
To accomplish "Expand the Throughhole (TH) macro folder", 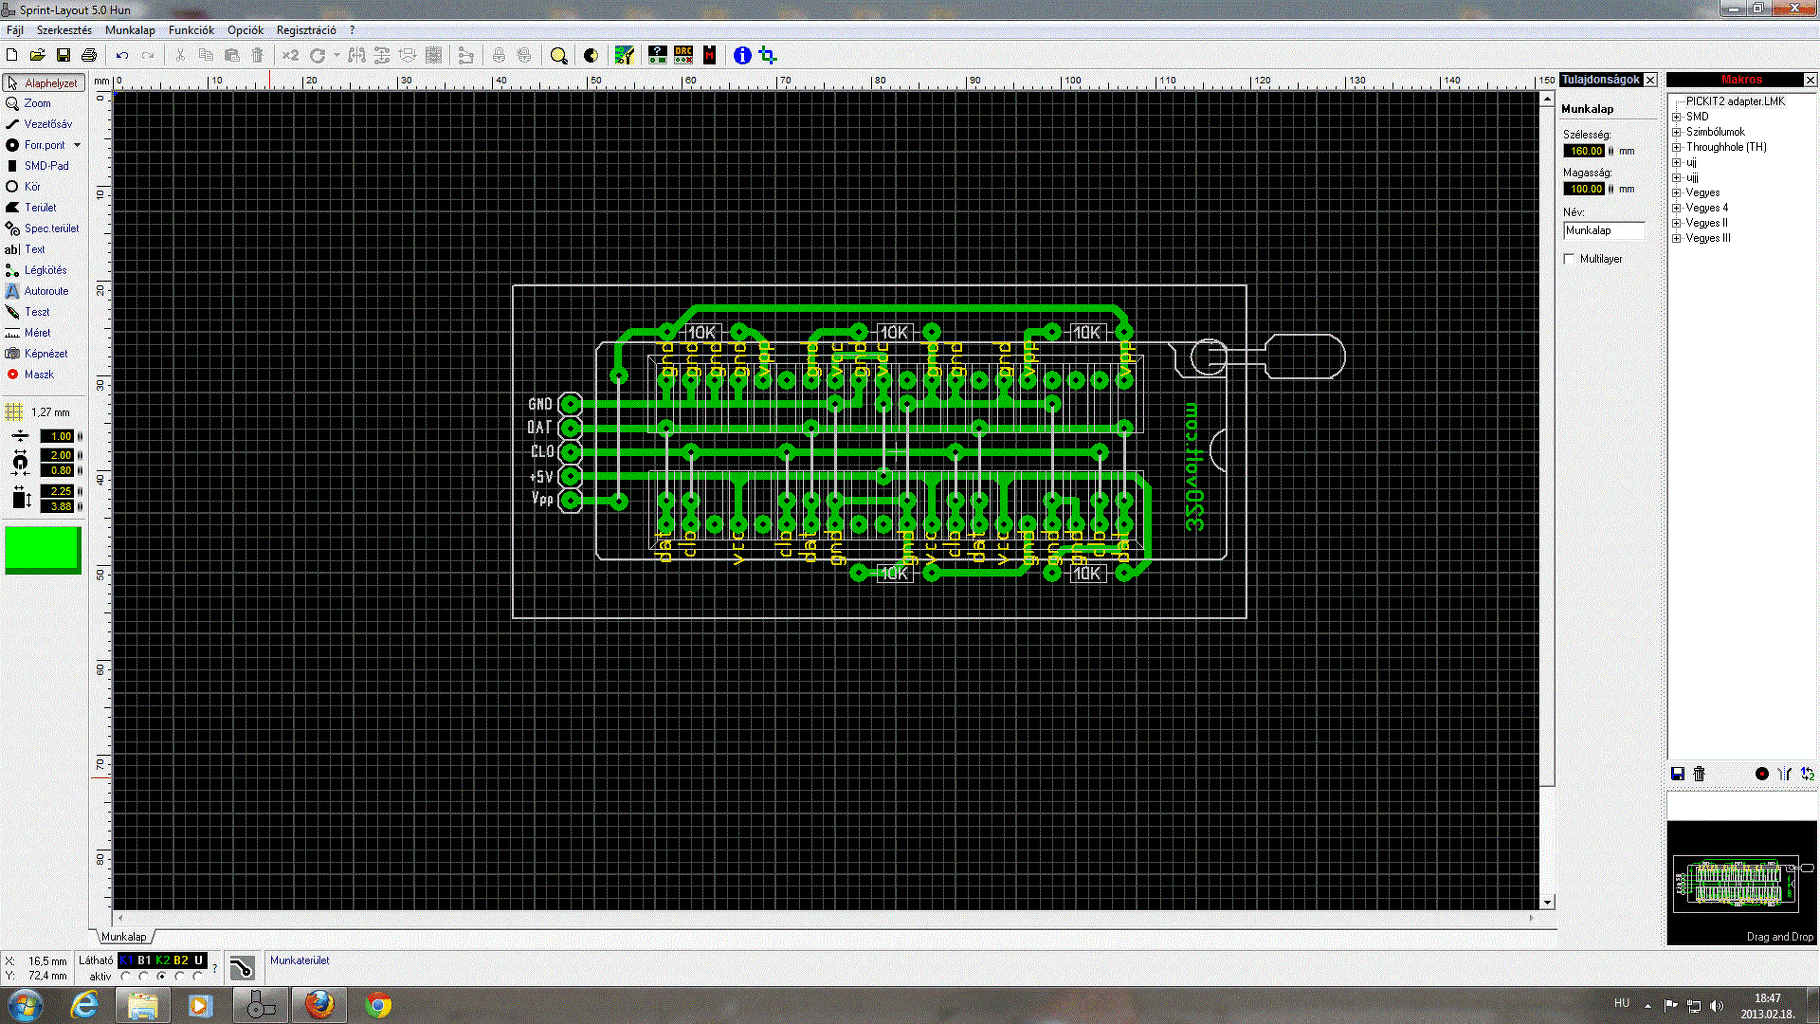I will pos(1677,147).
